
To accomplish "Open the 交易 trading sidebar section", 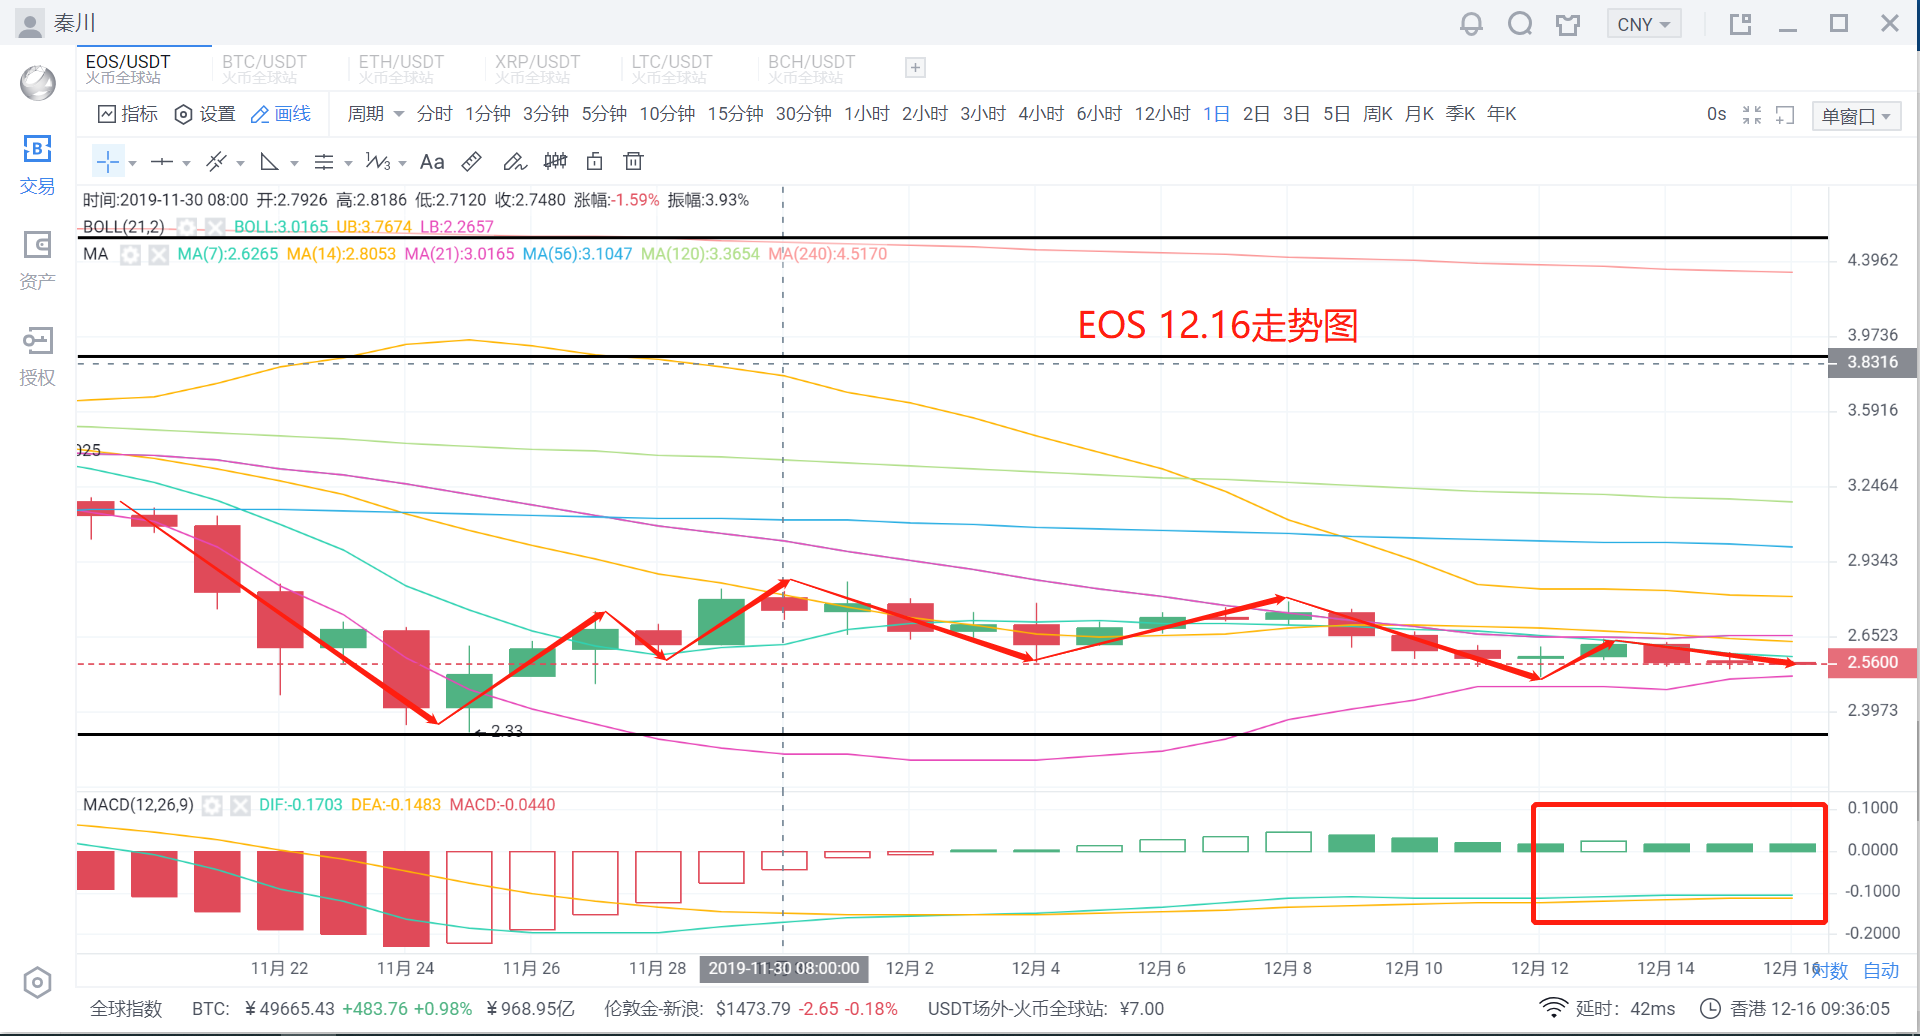I will [37, 165].
